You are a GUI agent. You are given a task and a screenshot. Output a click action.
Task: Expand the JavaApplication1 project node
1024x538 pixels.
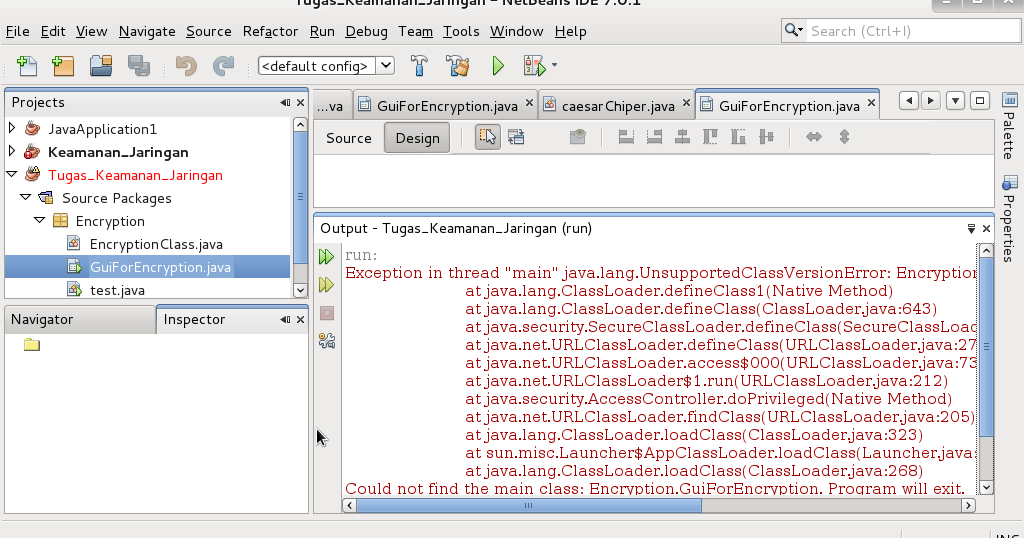point(12,128)
